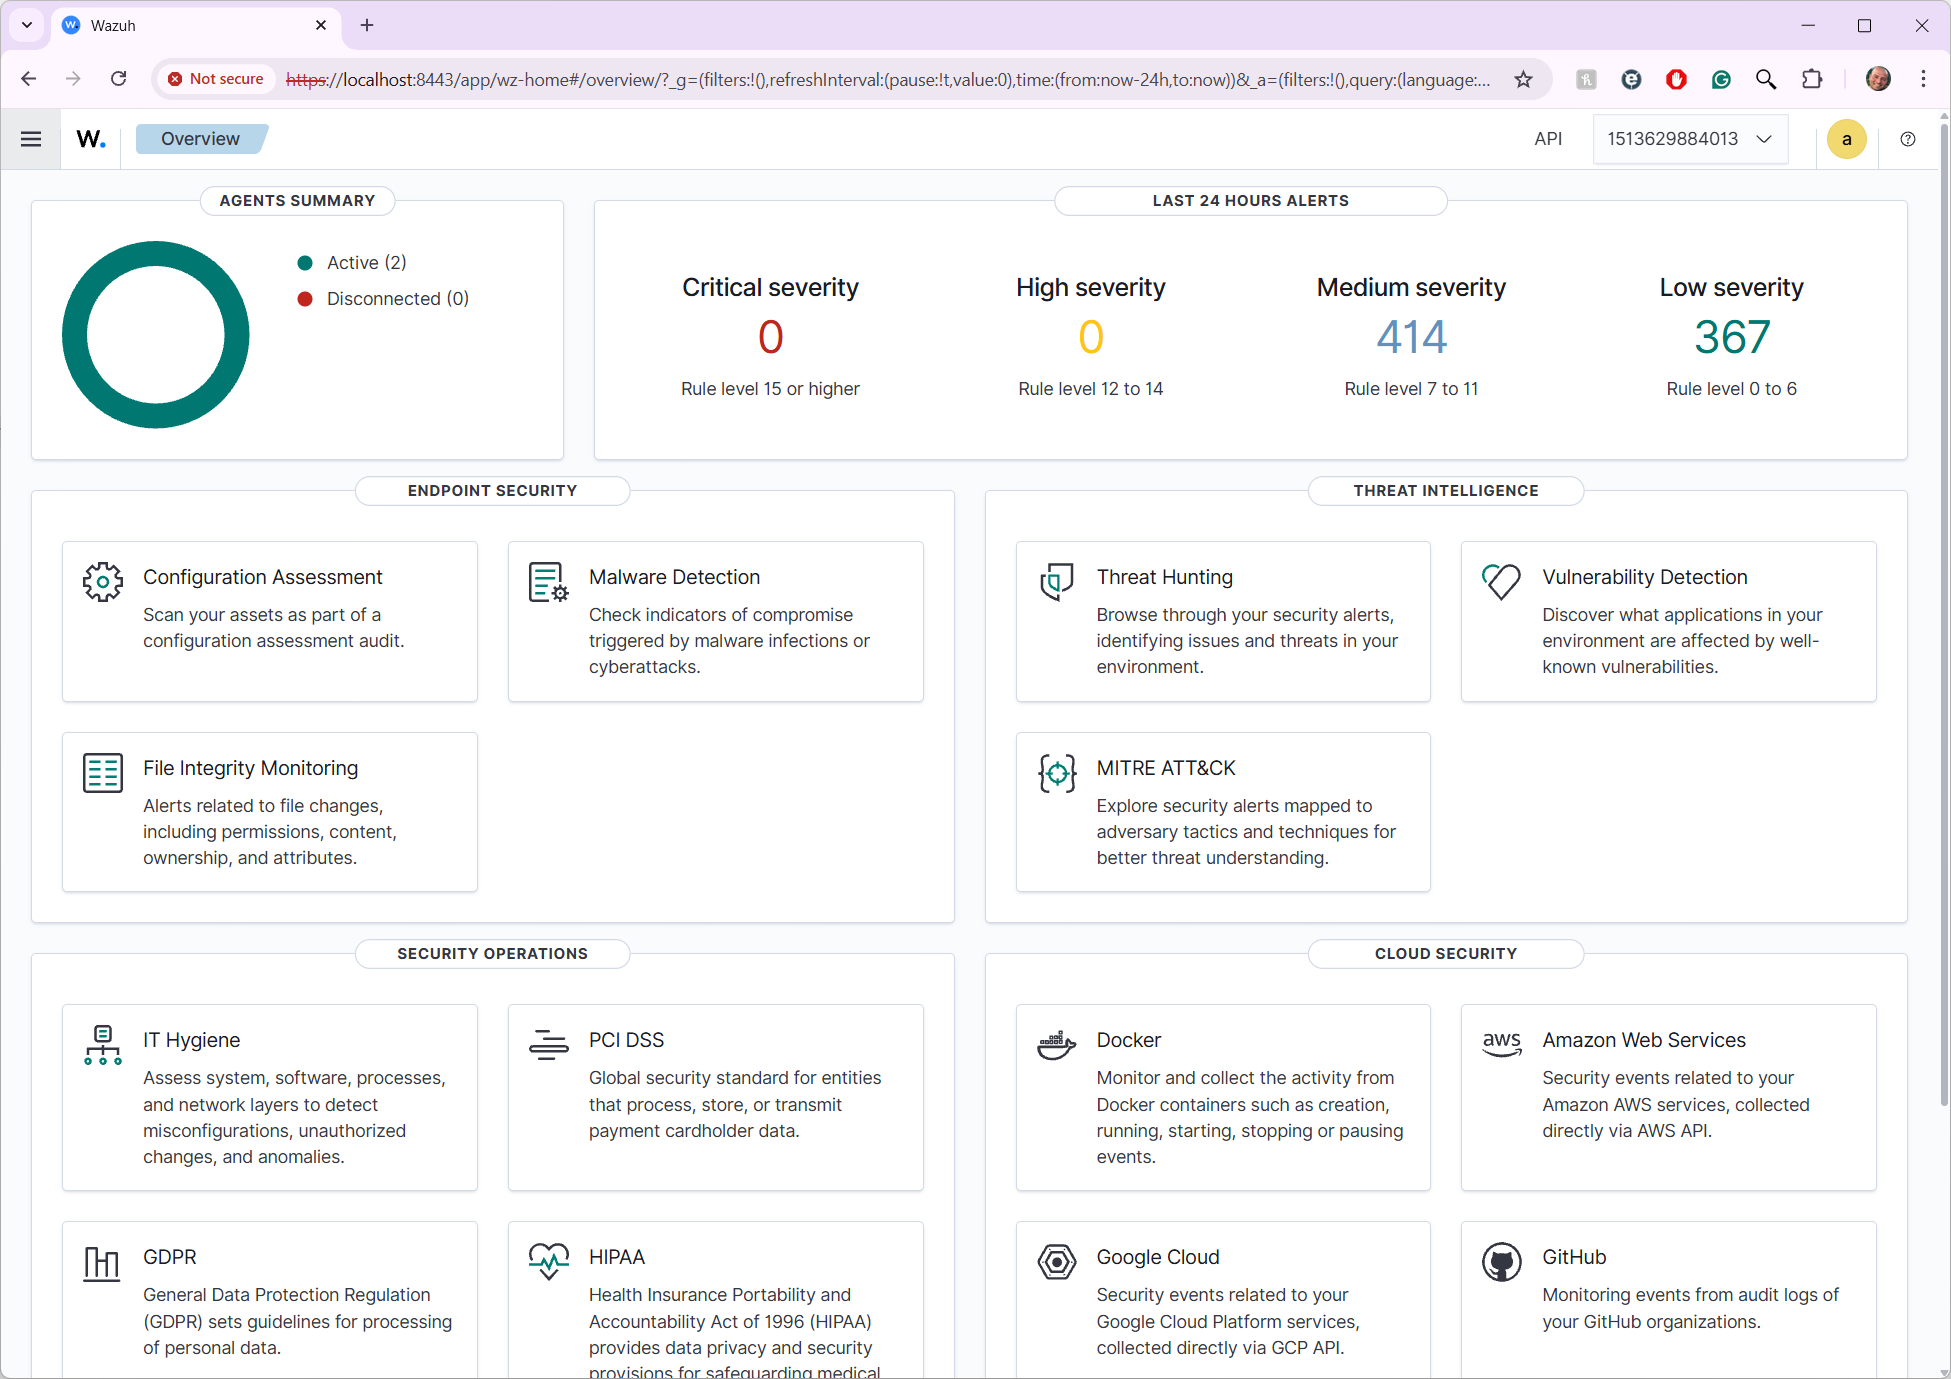Click the page reload button
This screenshot has height=1379, width=1951.
[x=118, y=79]
